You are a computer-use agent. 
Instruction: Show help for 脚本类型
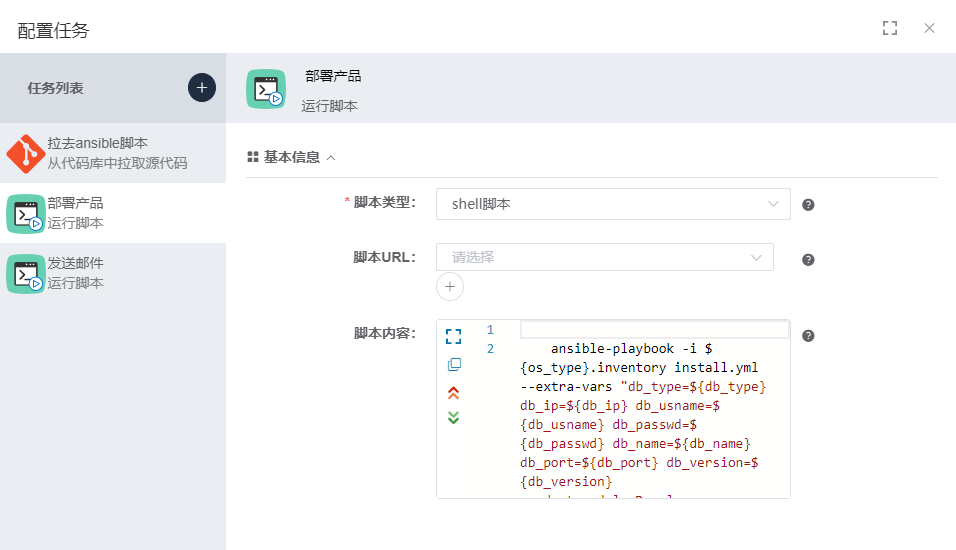coord(808,205)
